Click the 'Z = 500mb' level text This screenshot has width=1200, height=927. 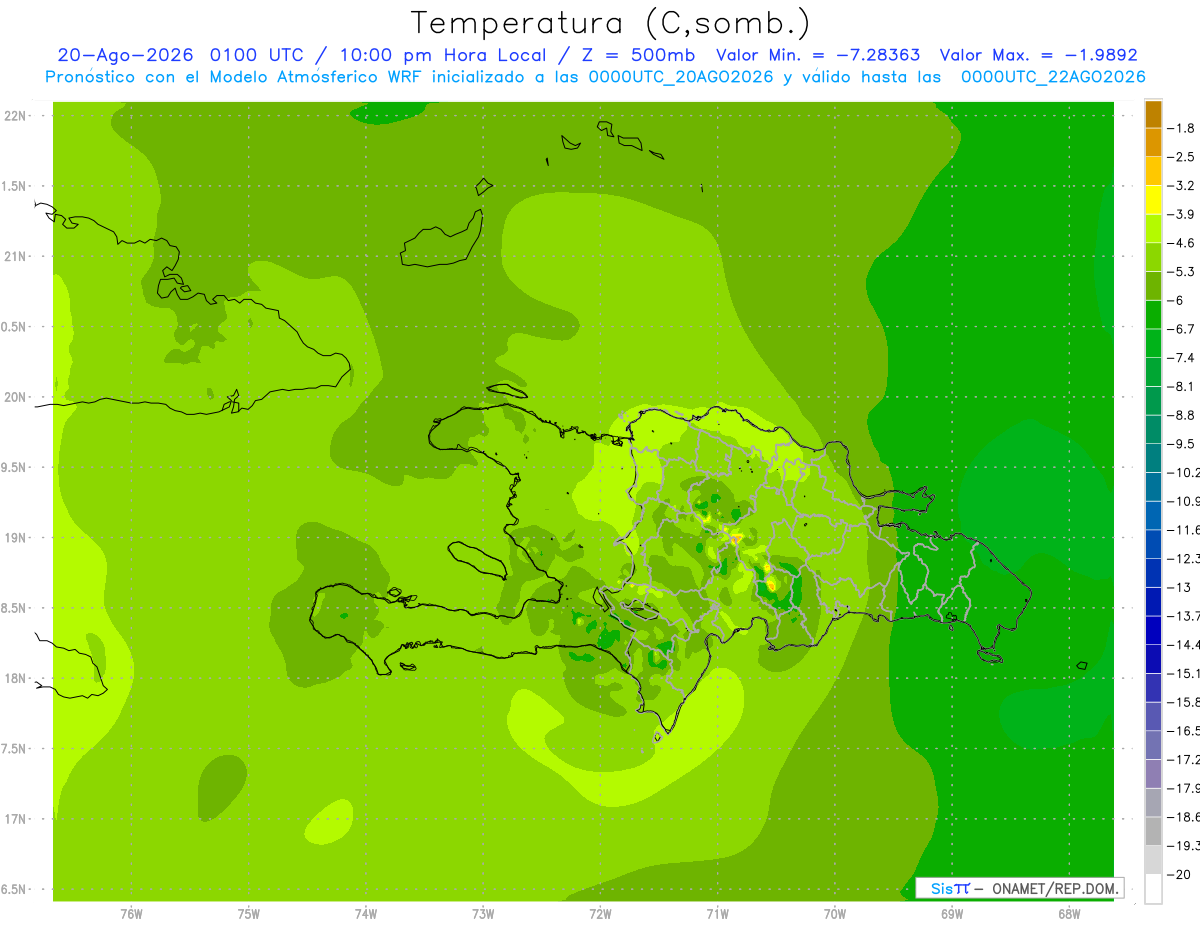[640, 55]
